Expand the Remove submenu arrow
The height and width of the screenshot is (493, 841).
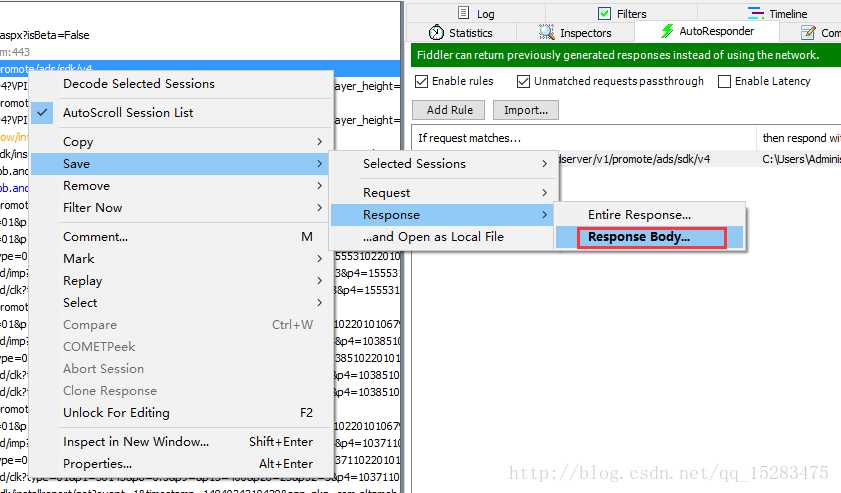[x=319, y=186]
